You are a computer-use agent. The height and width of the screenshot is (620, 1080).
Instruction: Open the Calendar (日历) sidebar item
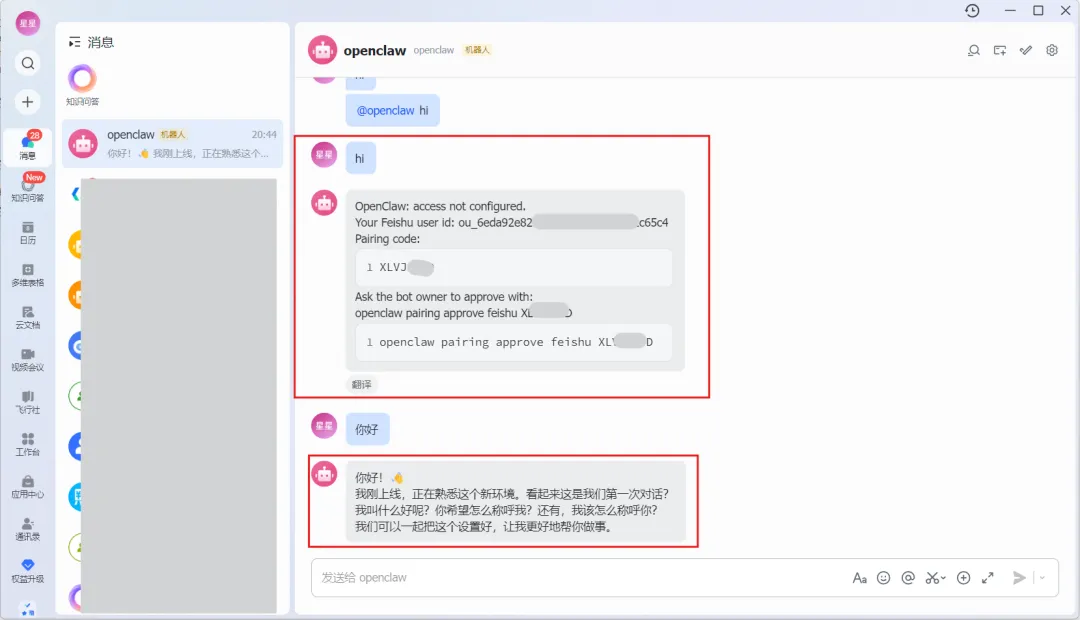point(28,233)
